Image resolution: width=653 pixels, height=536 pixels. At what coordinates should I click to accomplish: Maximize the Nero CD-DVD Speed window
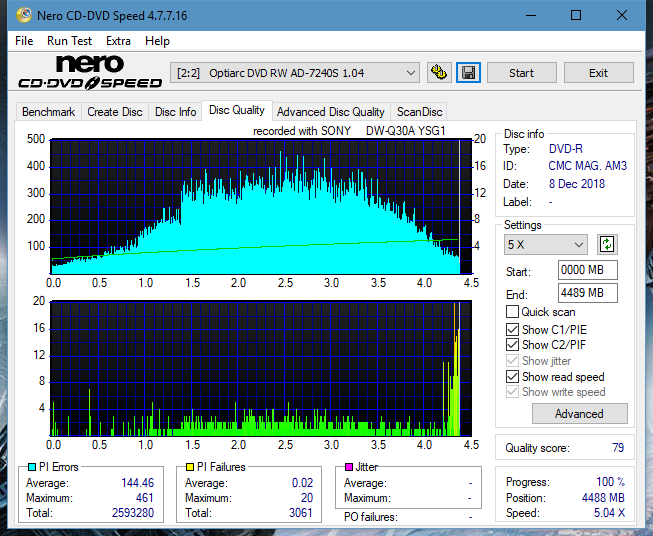tap(576, 15)
